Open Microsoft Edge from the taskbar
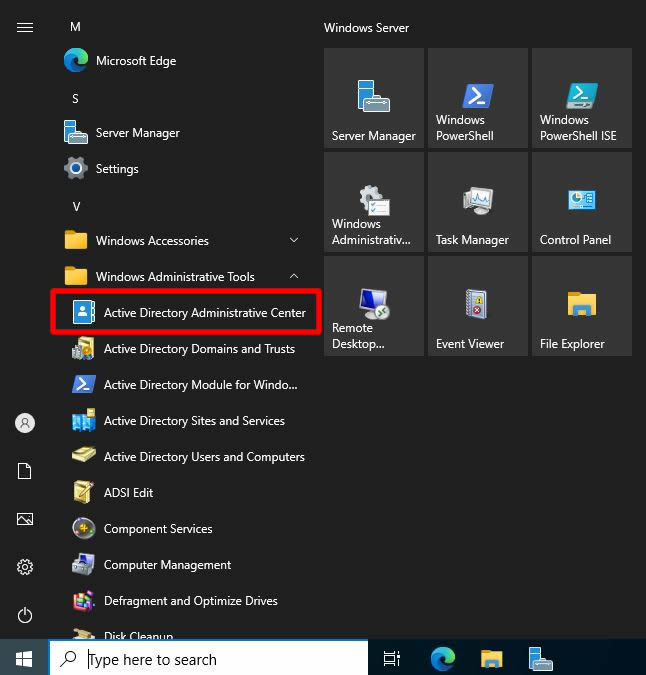646x675 pixels. 443,659
